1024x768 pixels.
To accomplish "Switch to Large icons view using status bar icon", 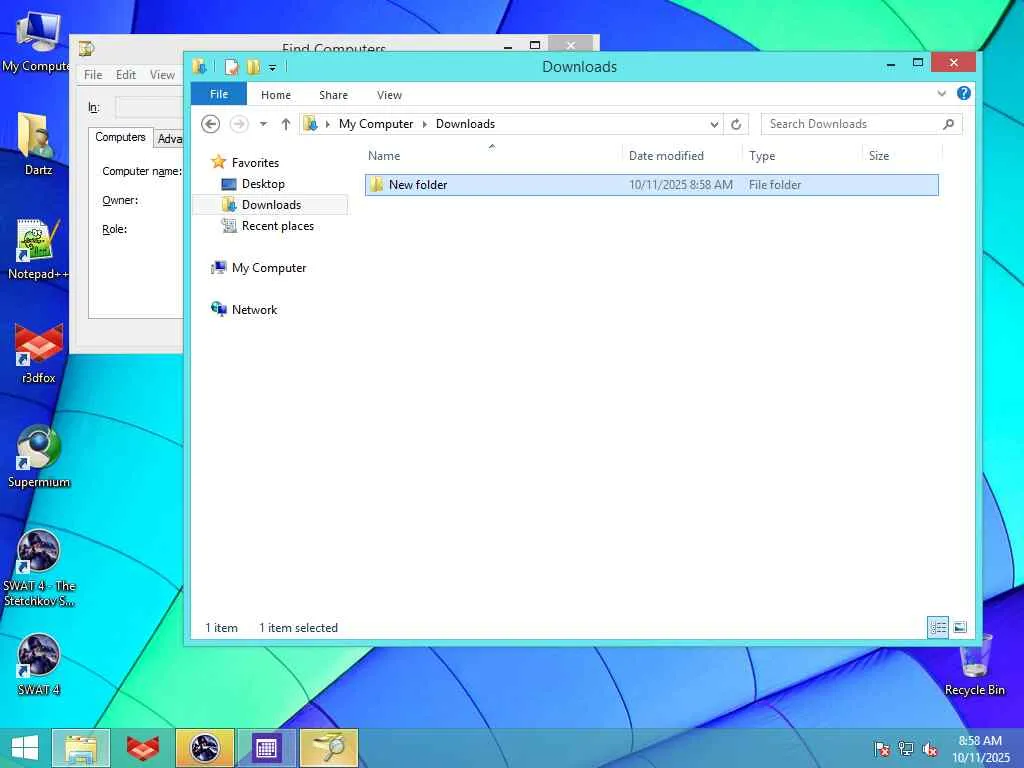I will click(959, 628).
